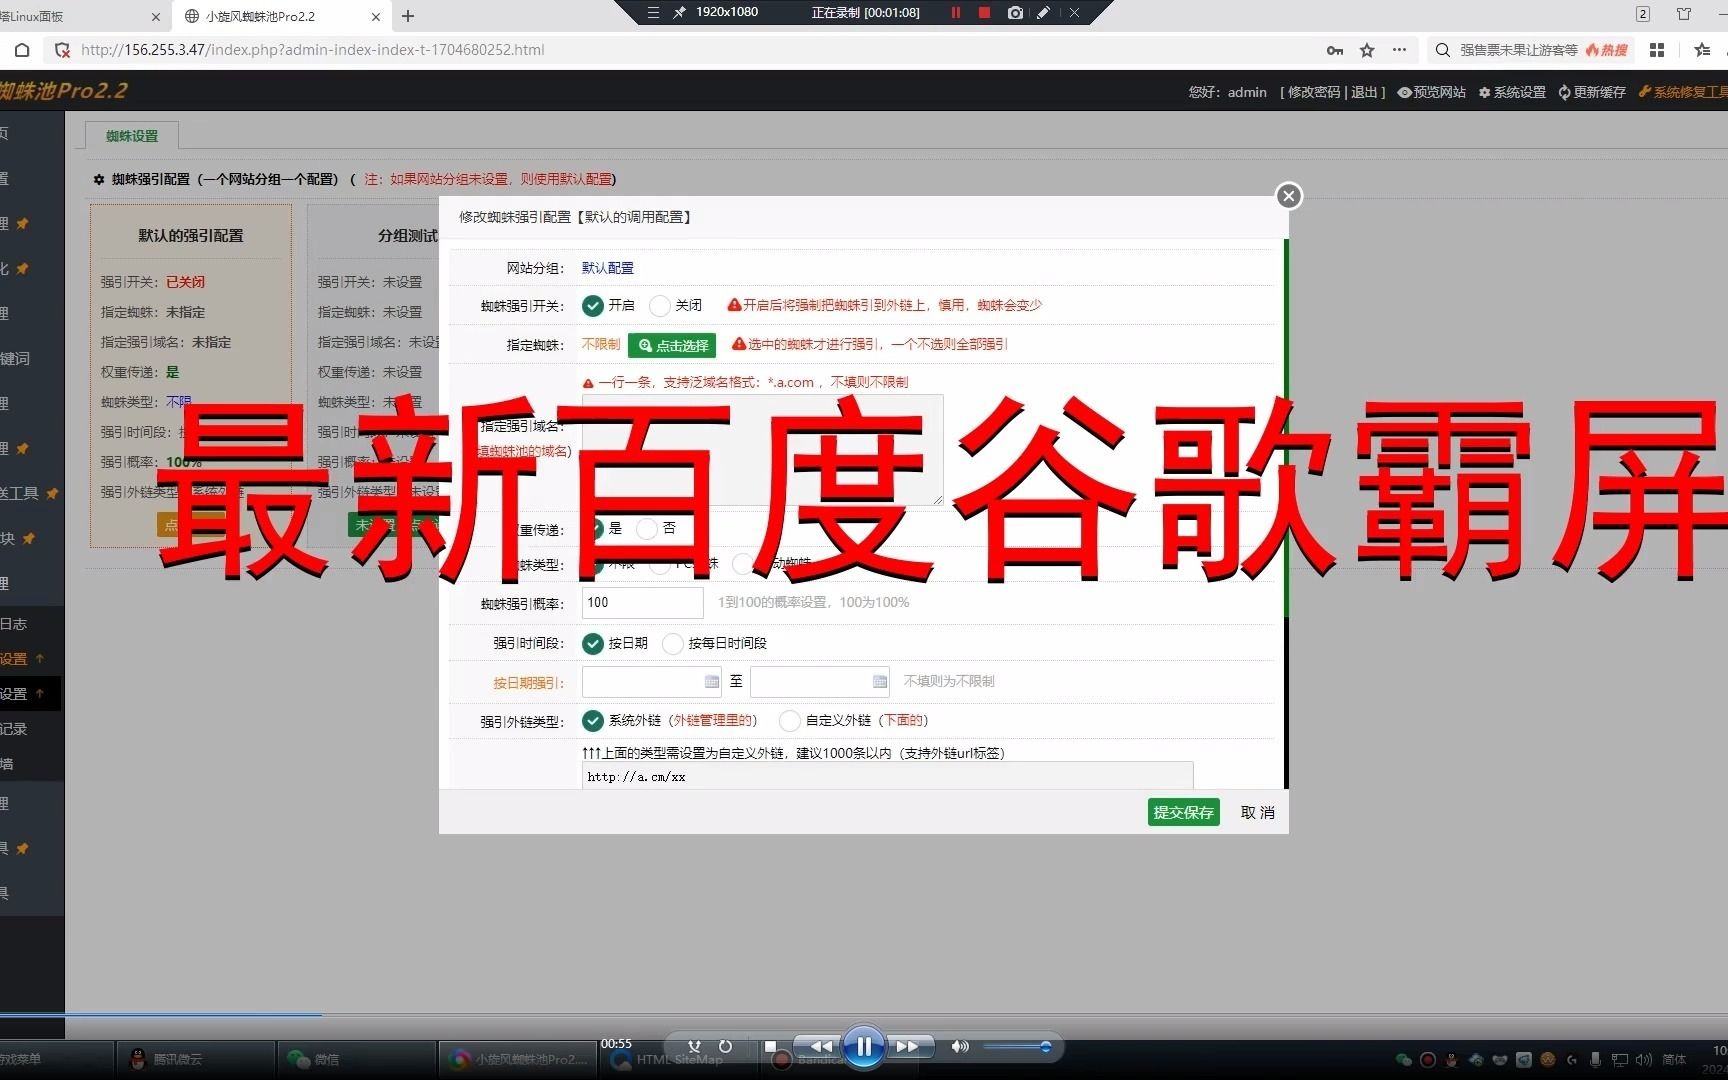
Task: Close the spider config dialog with the round X
Action: [1289, 196]
